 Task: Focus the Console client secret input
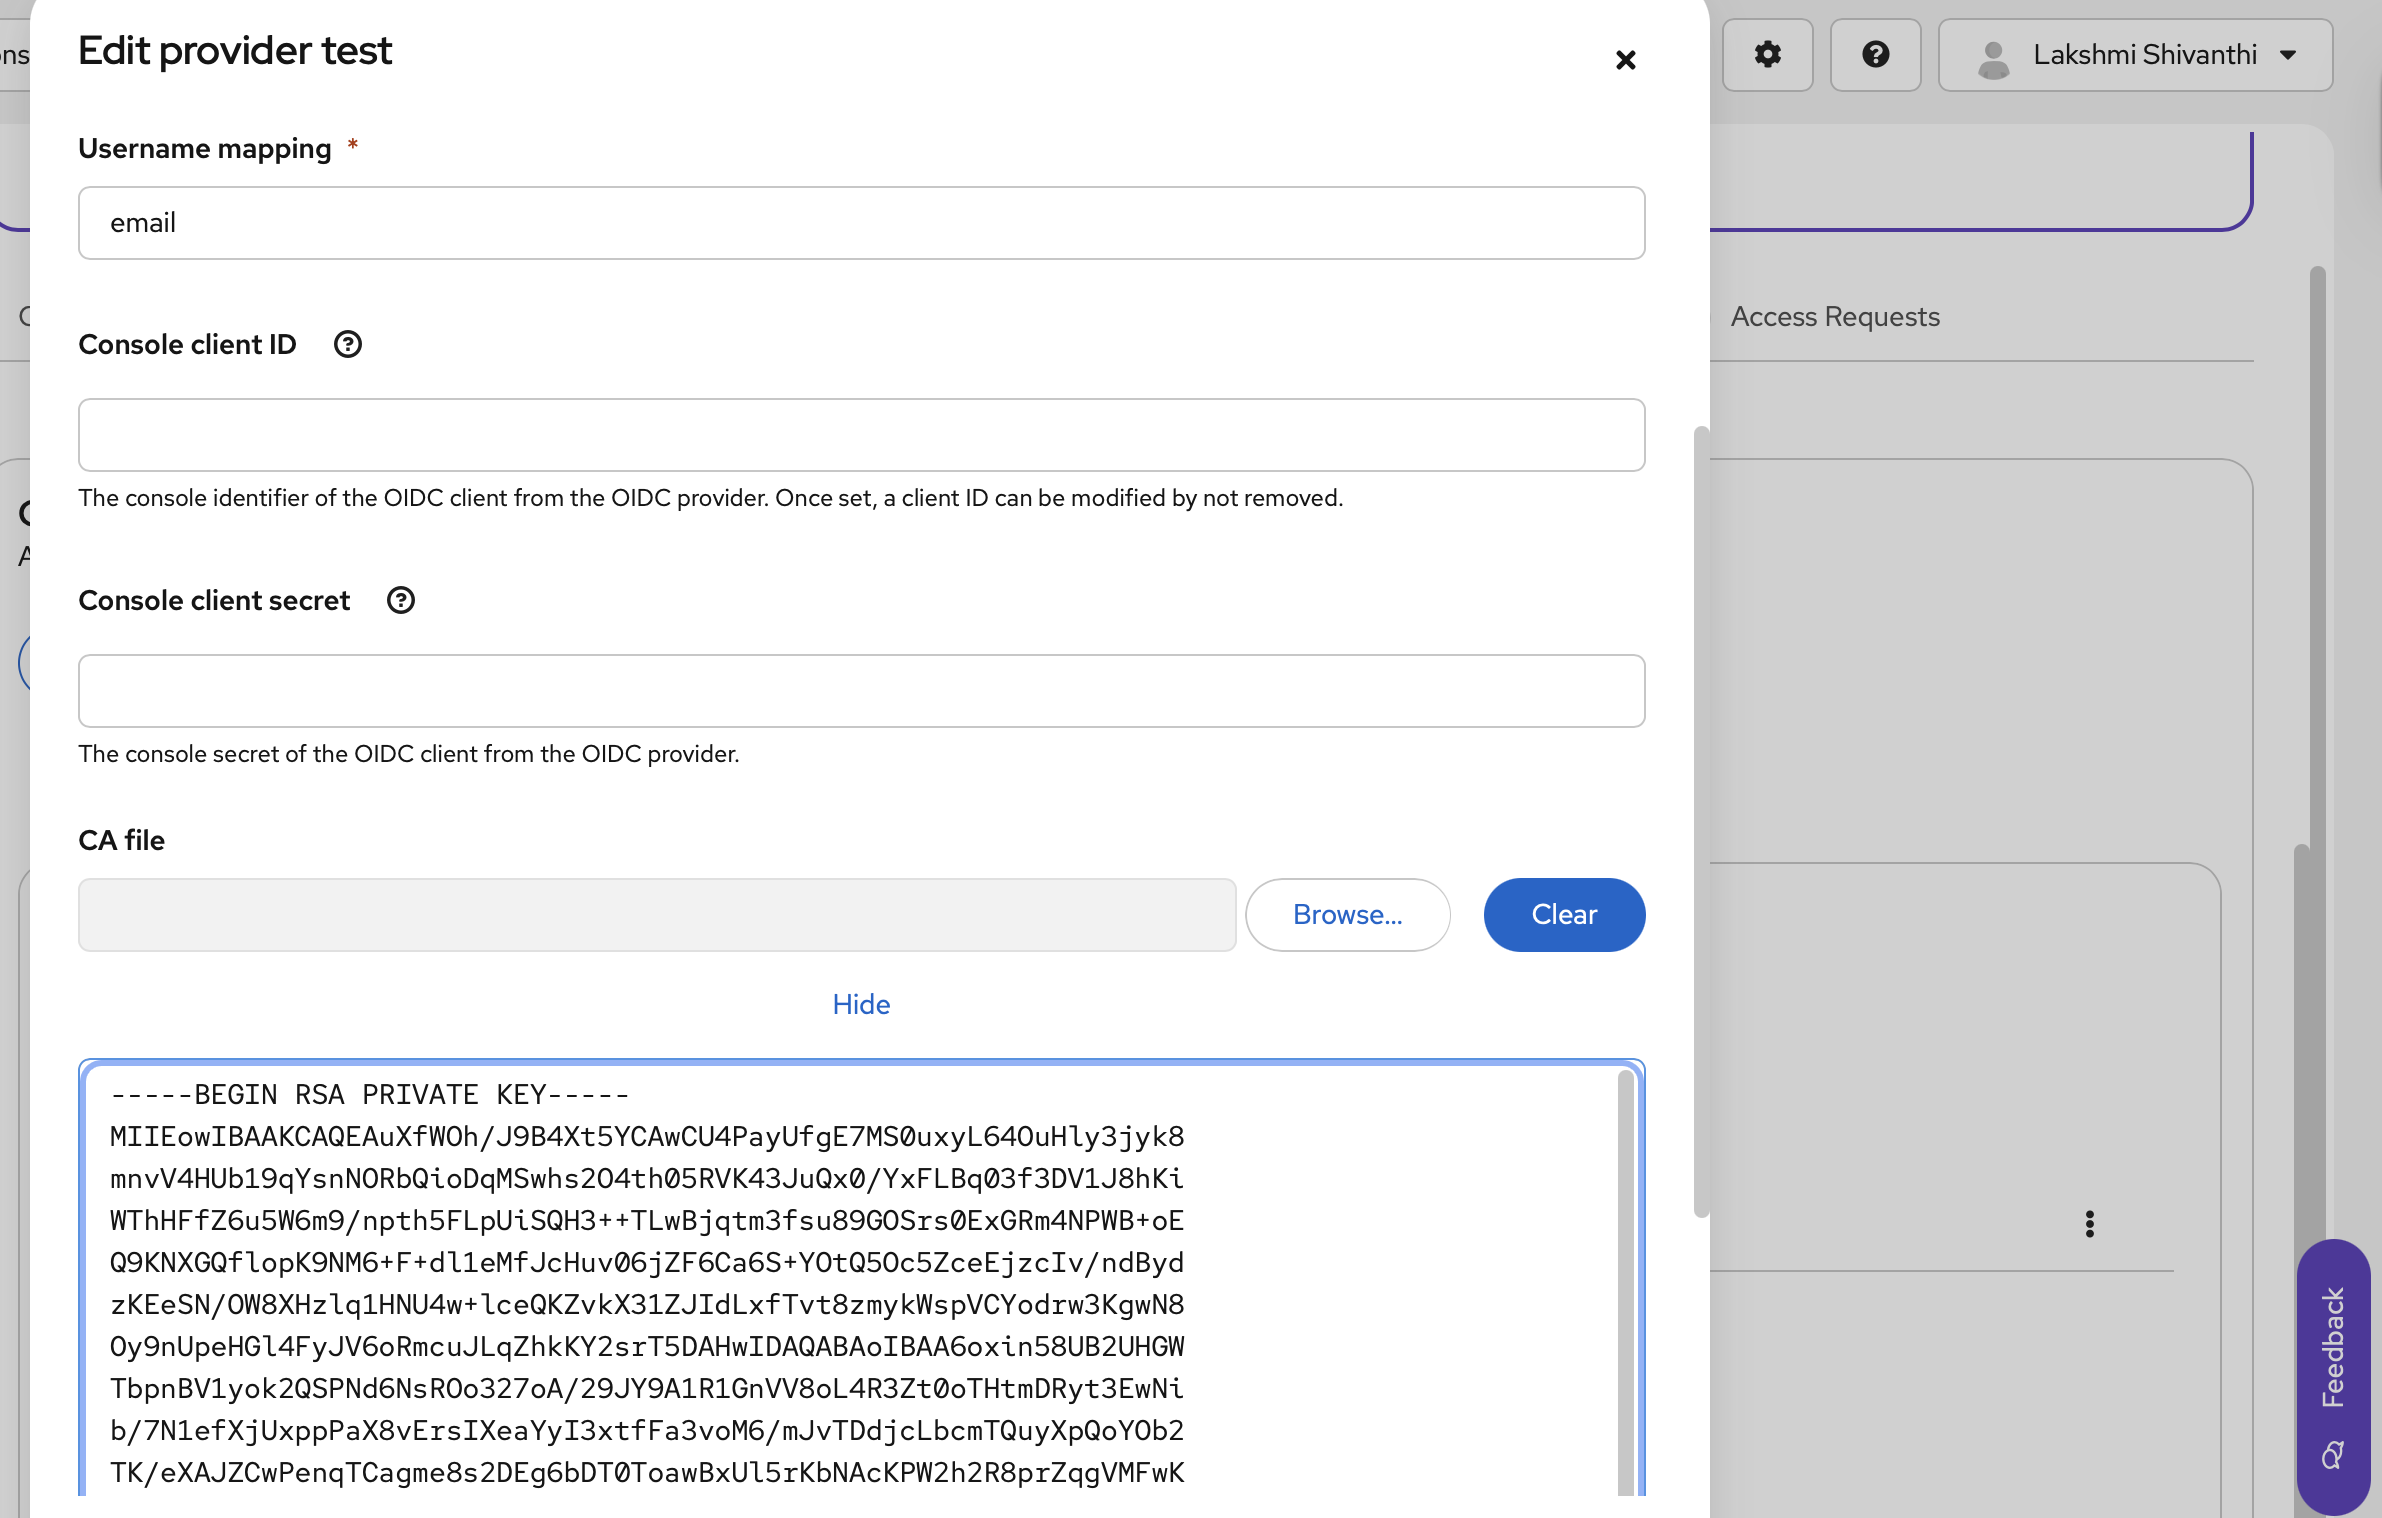tap(861, 691)
